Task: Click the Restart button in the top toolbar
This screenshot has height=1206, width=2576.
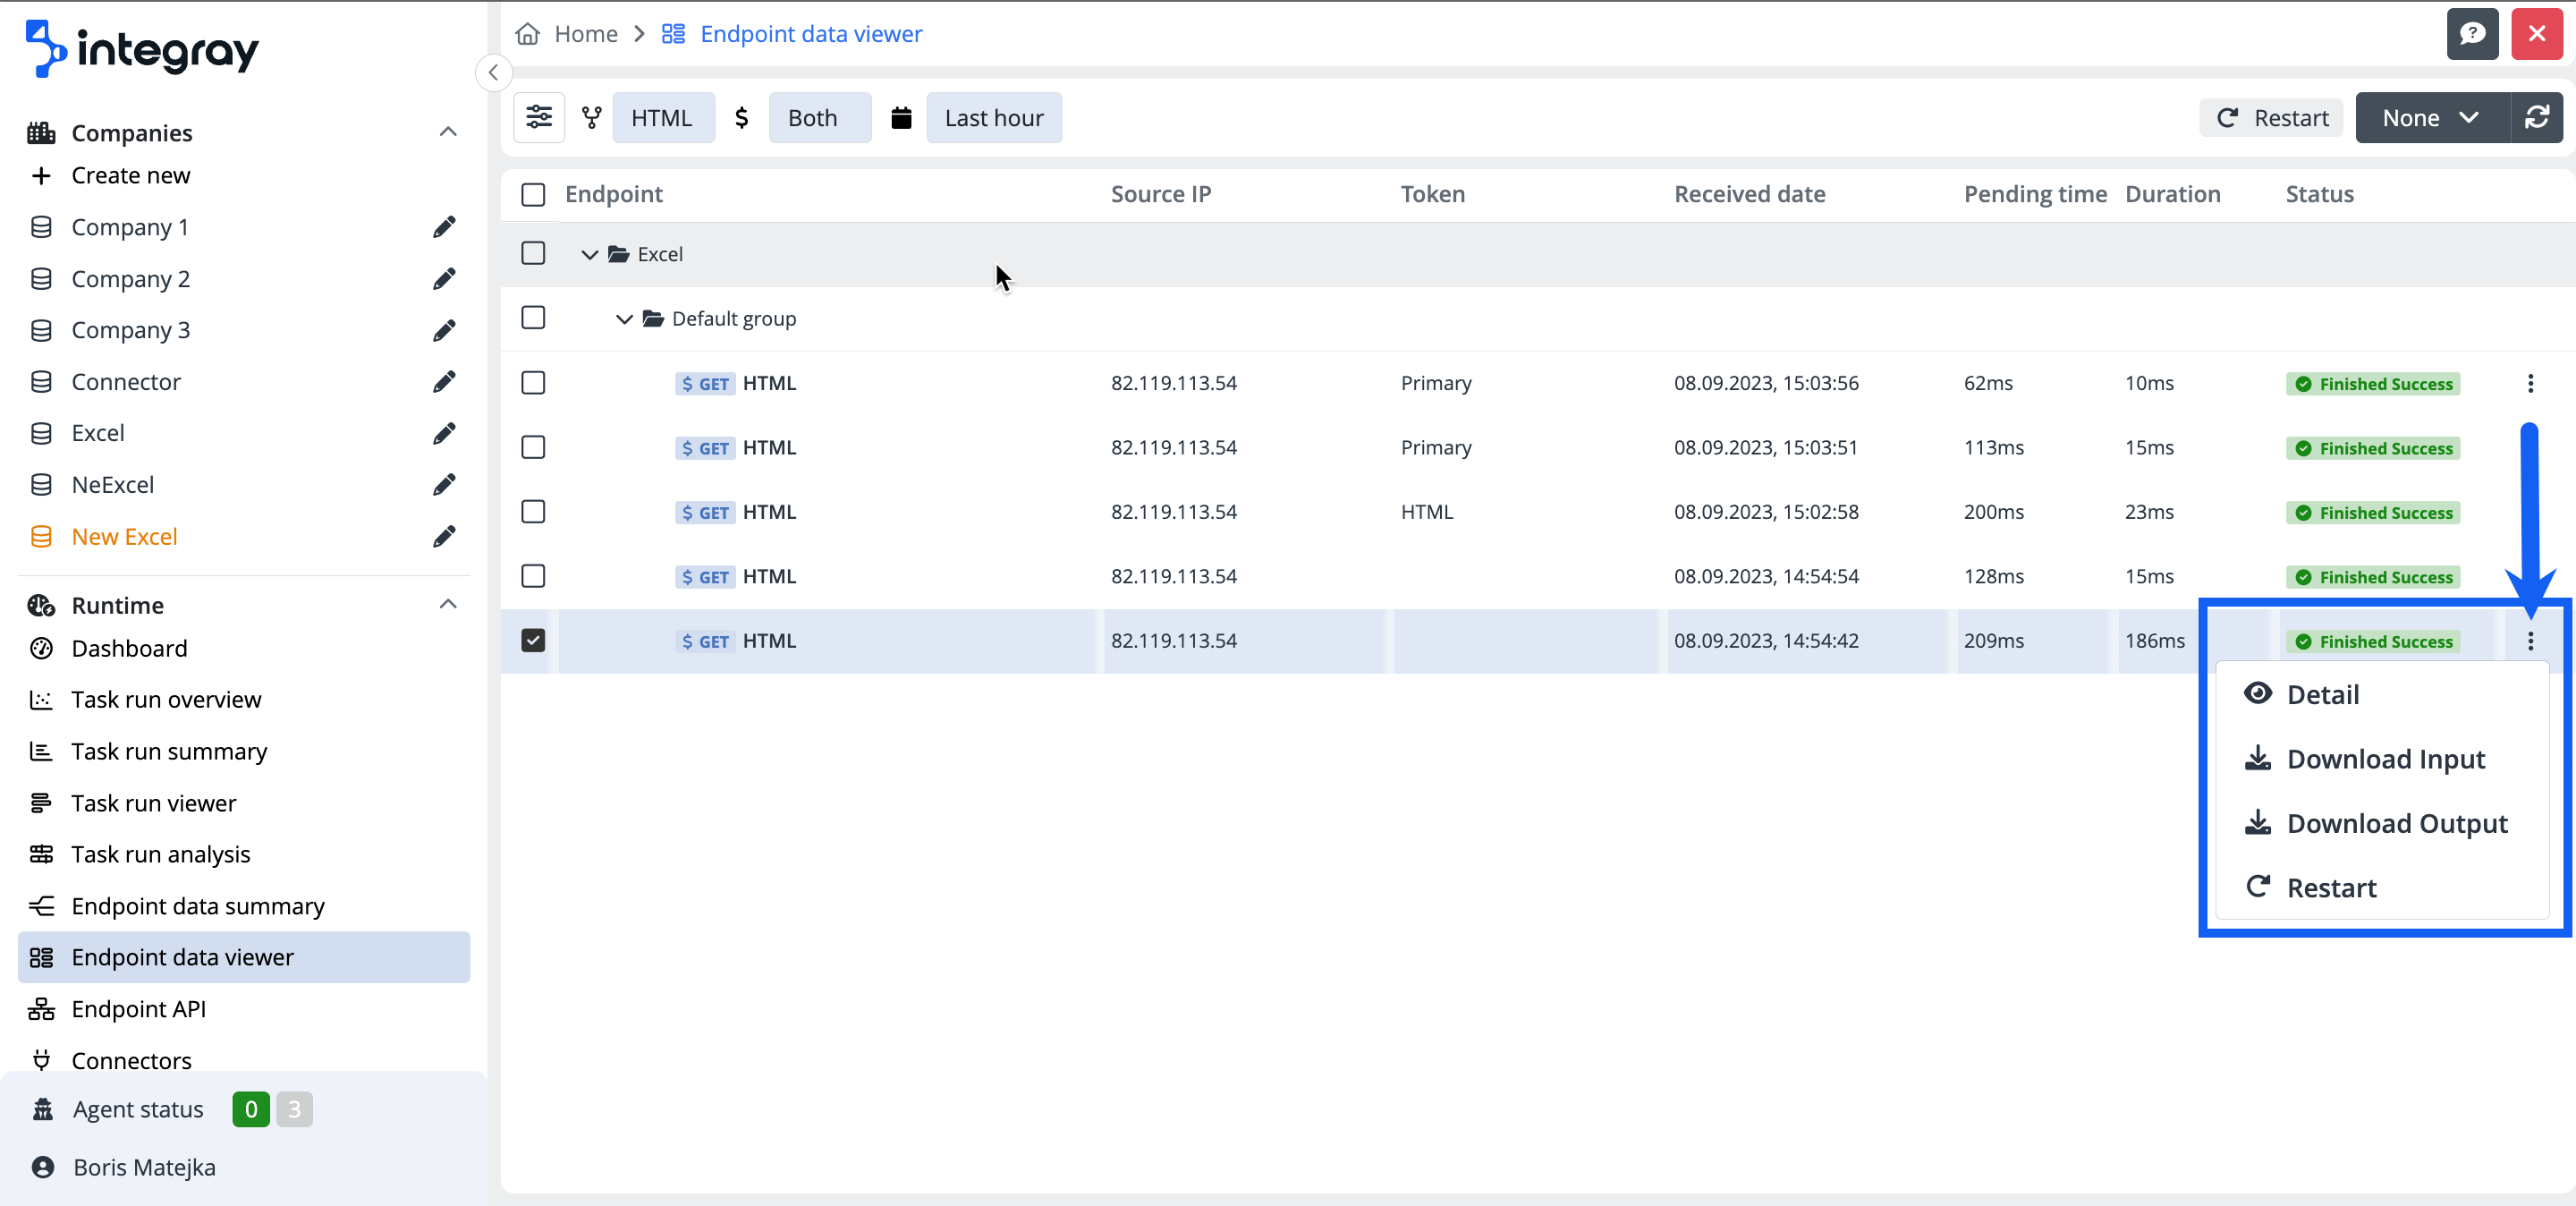Action: tap(2272, 118)
